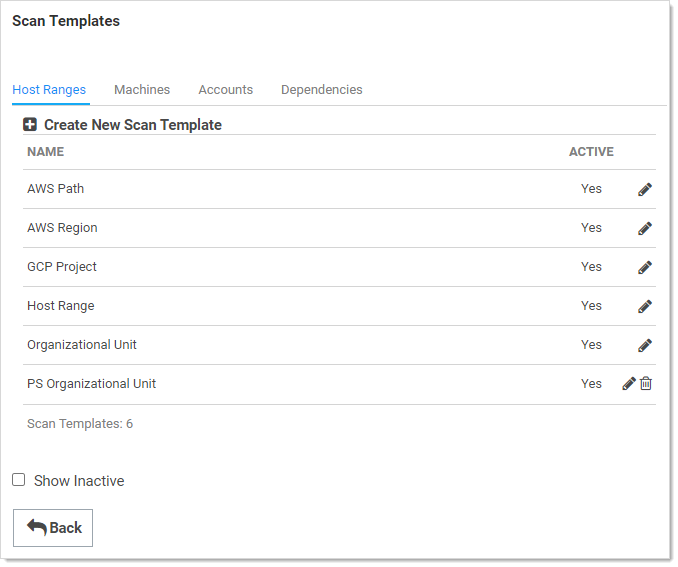Viewport: 678px width, 567px height.
Task: Select the AWS Path row name
Action: coord(55,189)
